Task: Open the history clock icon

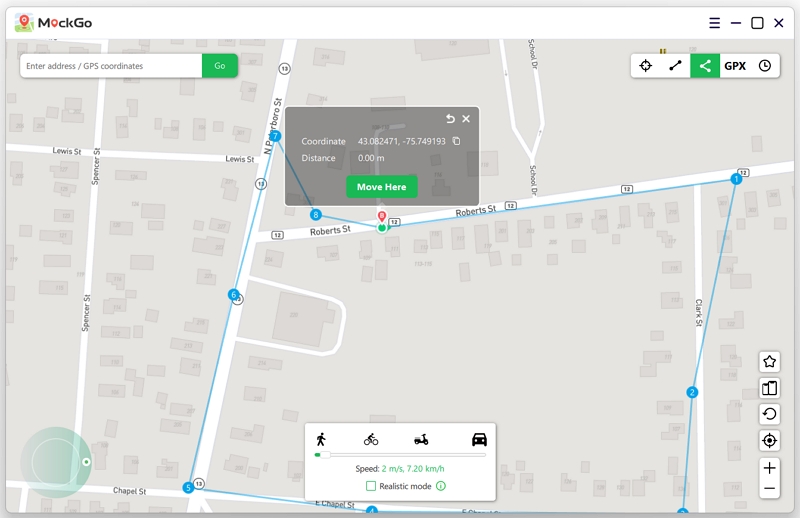Action: click(x=765, y=66)
